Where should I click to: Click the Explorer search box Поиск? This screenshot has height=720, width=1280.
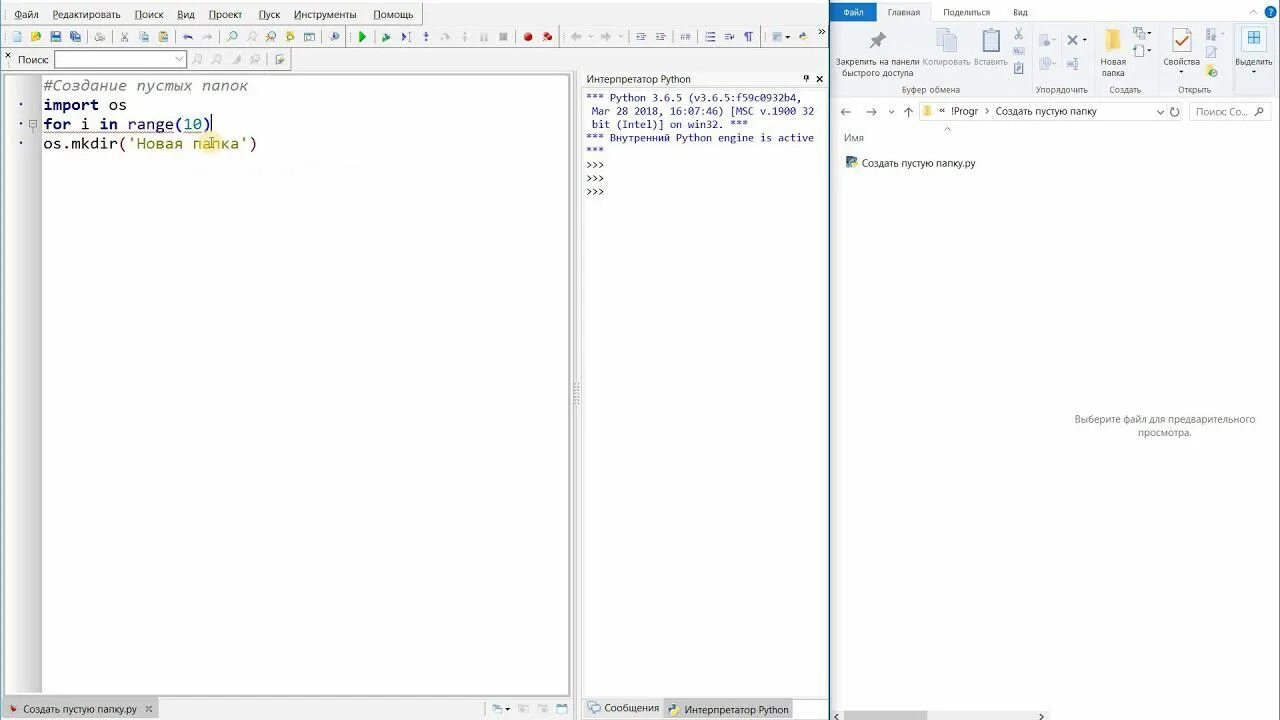click(1229, 112)
